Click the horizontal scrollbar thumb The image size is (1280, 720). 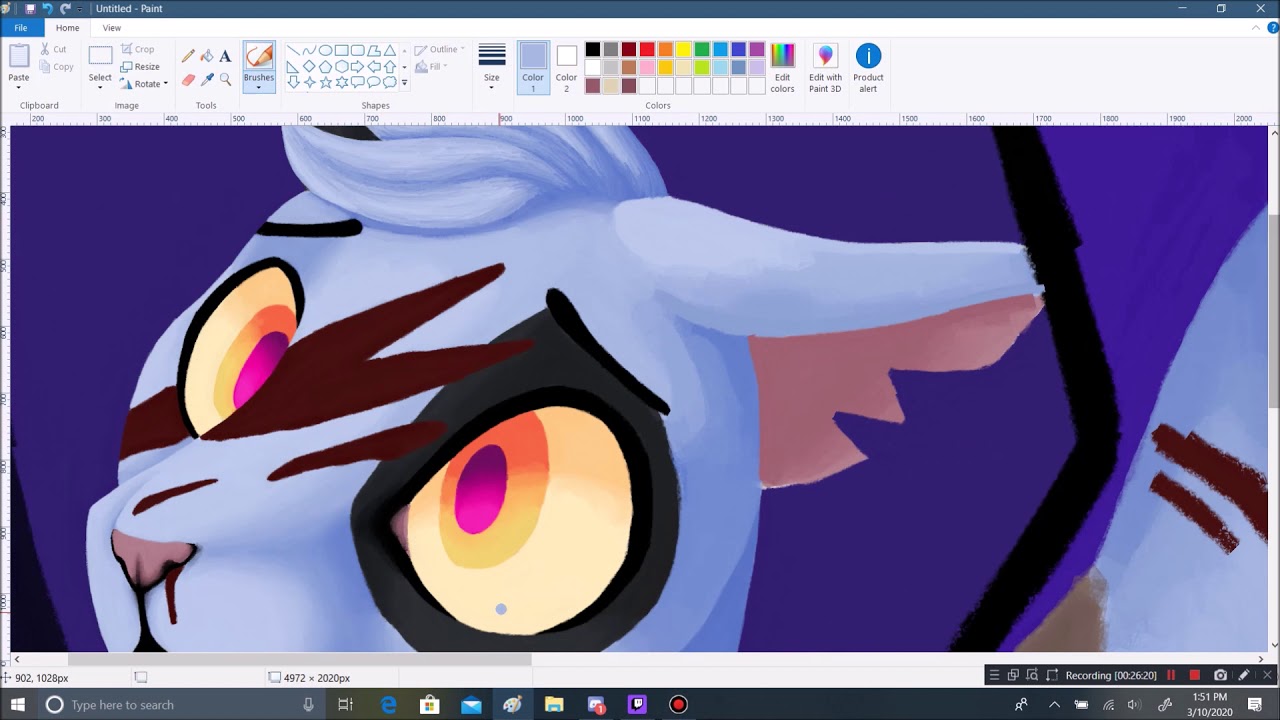click(x=299, y=659)
